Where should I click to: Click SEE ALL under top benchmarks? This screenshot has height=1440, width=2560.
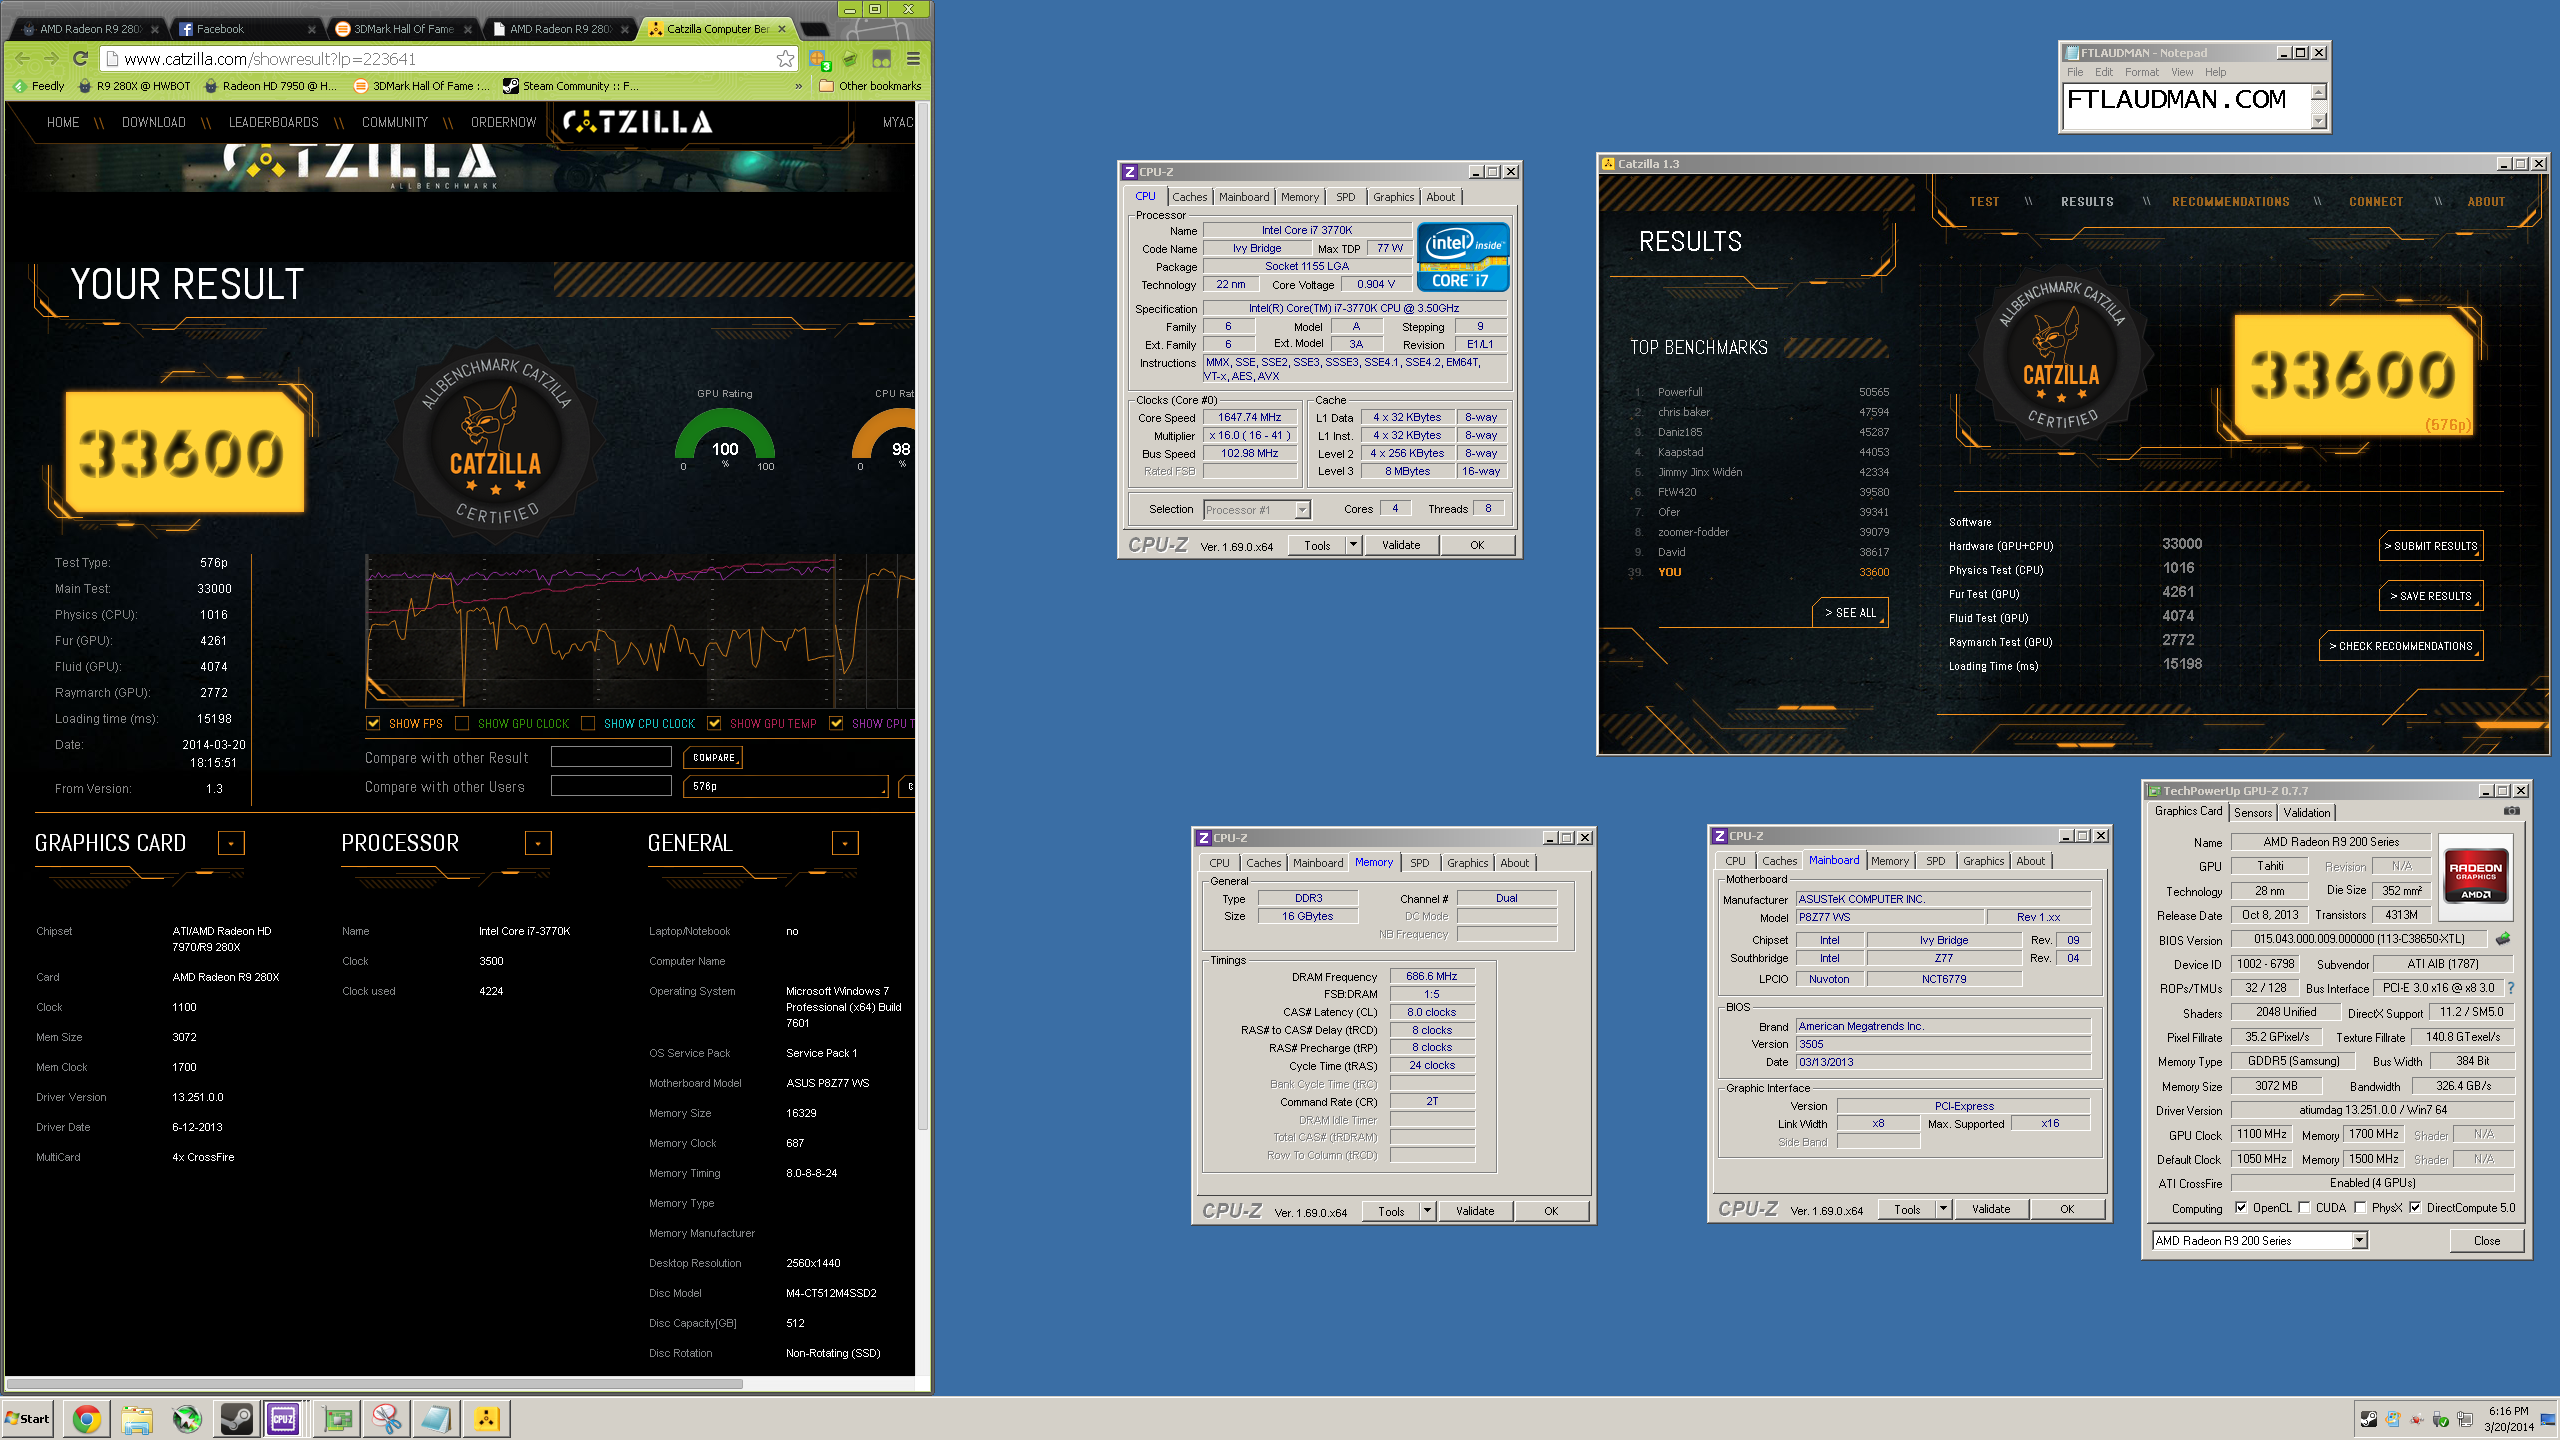pyautogui.click(x=1850, y=612)
